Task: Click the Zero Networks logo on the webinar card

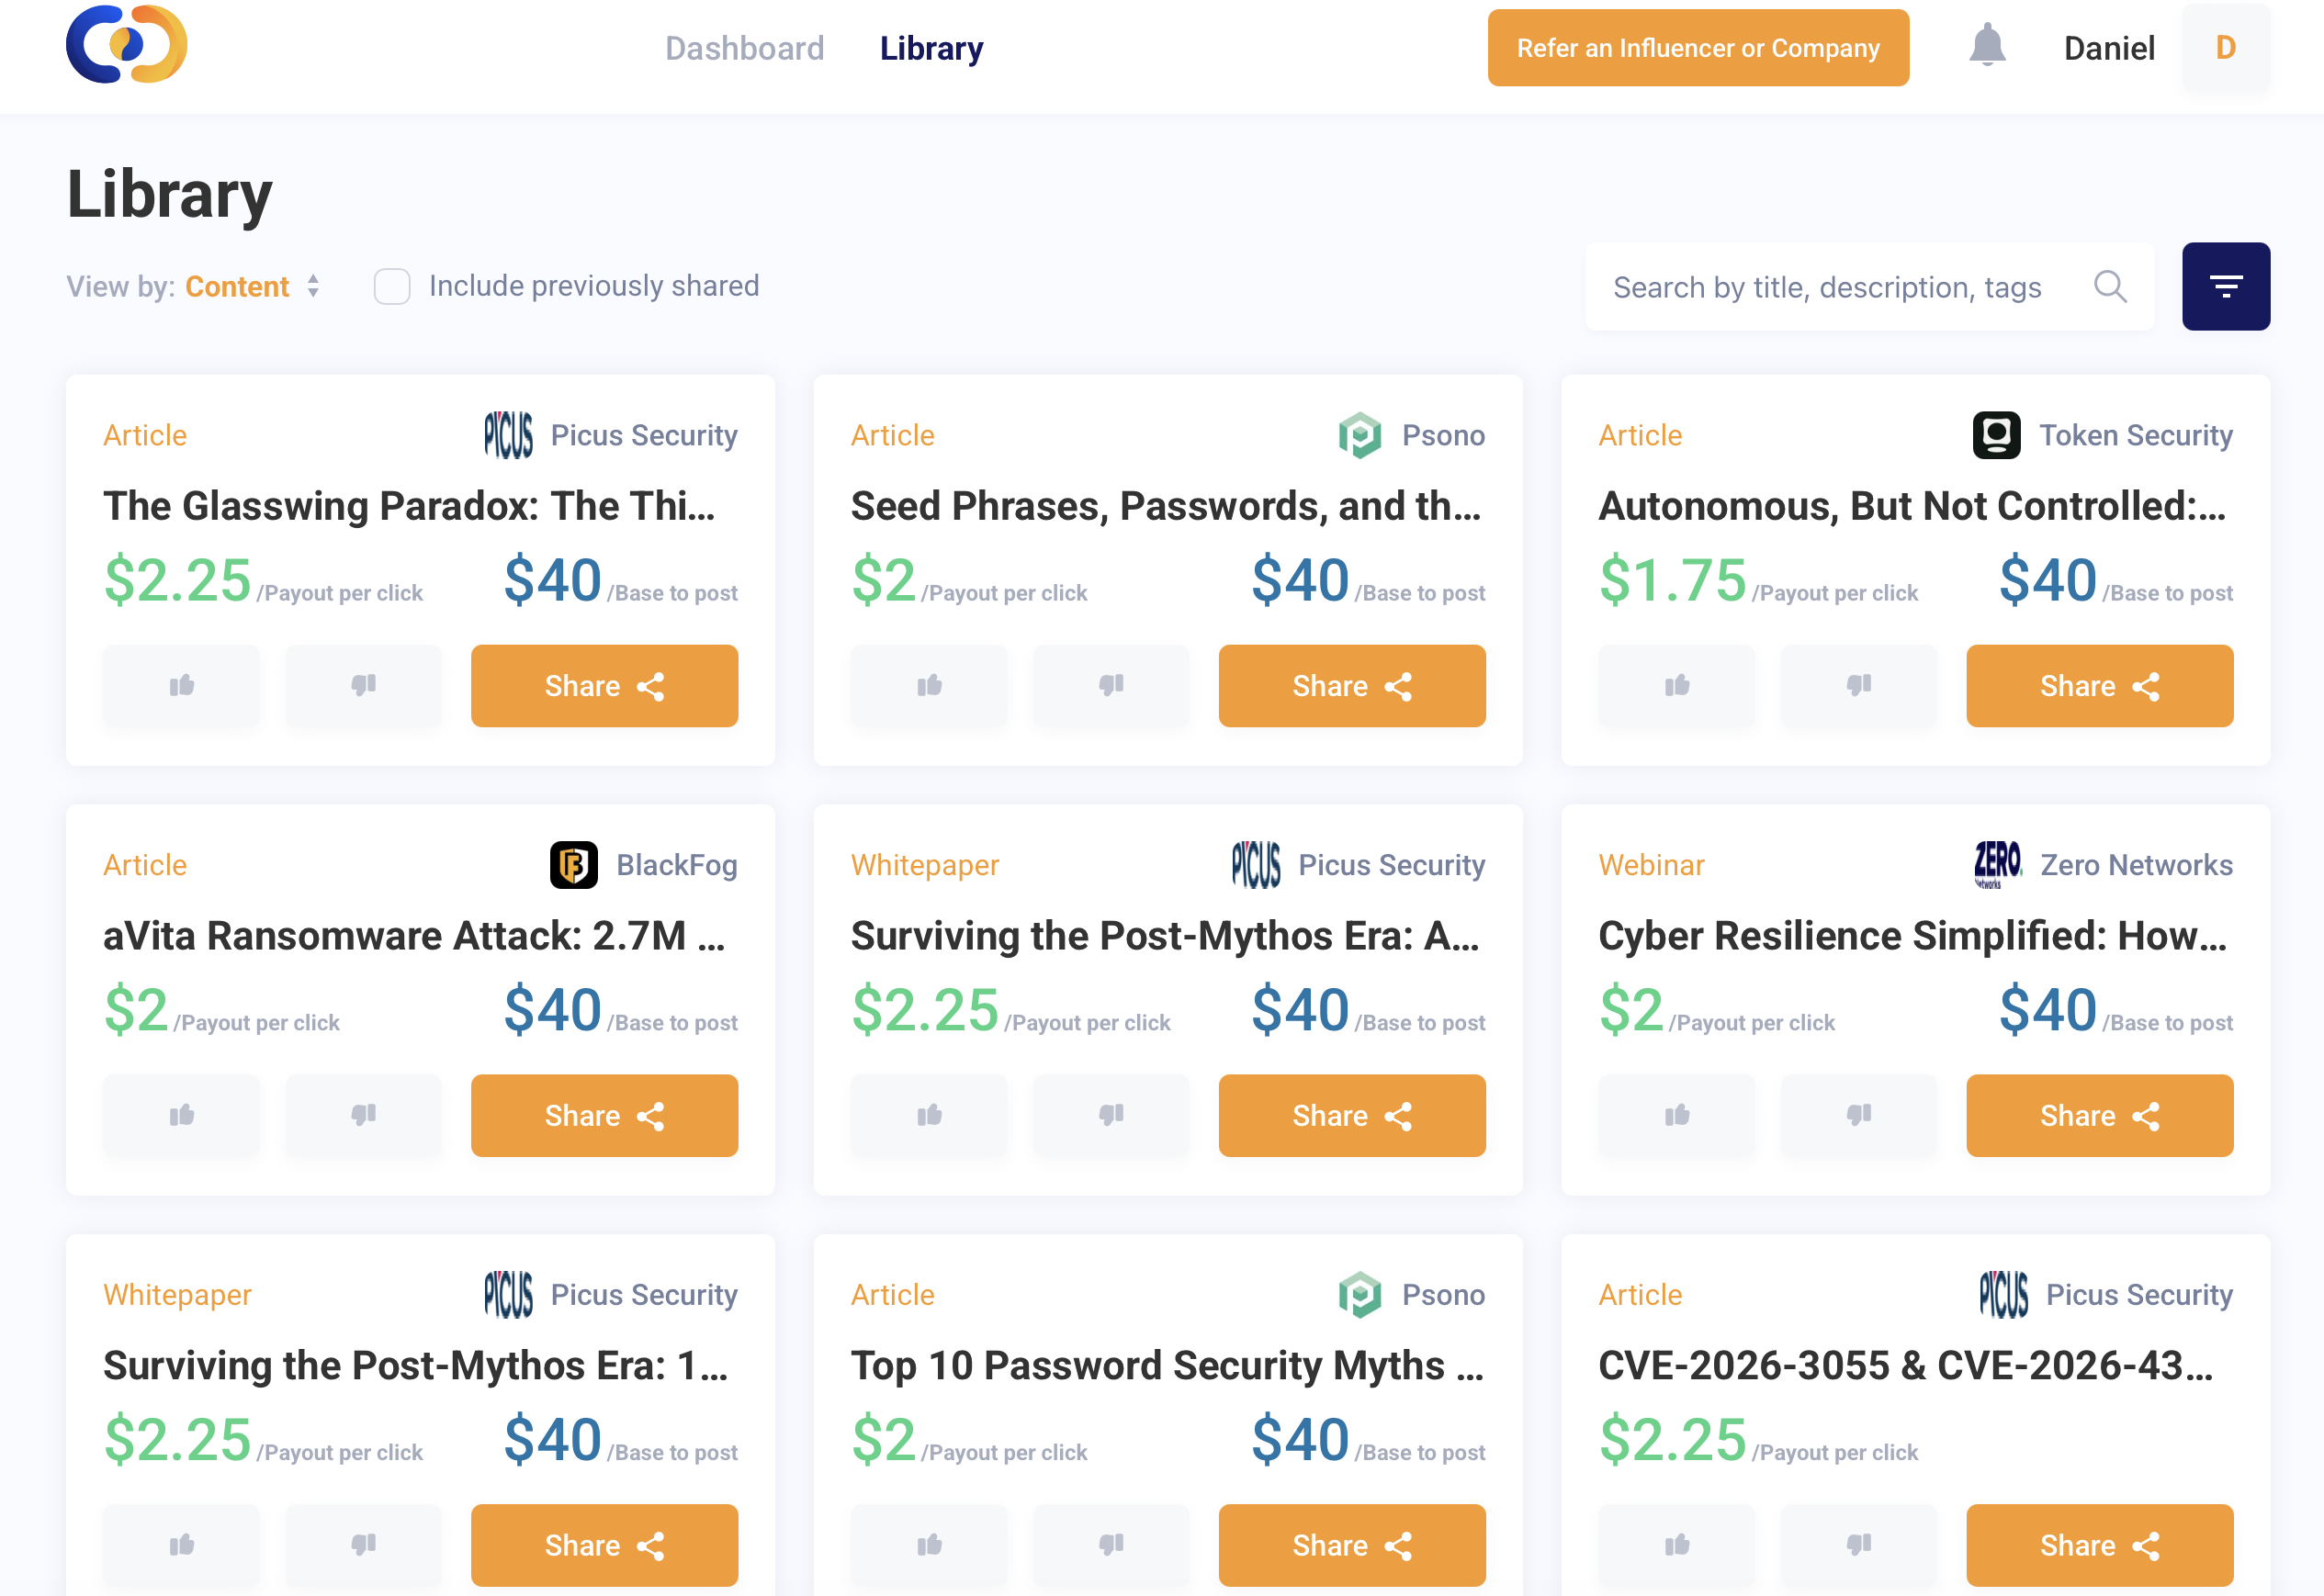Action: (1996, 864)
